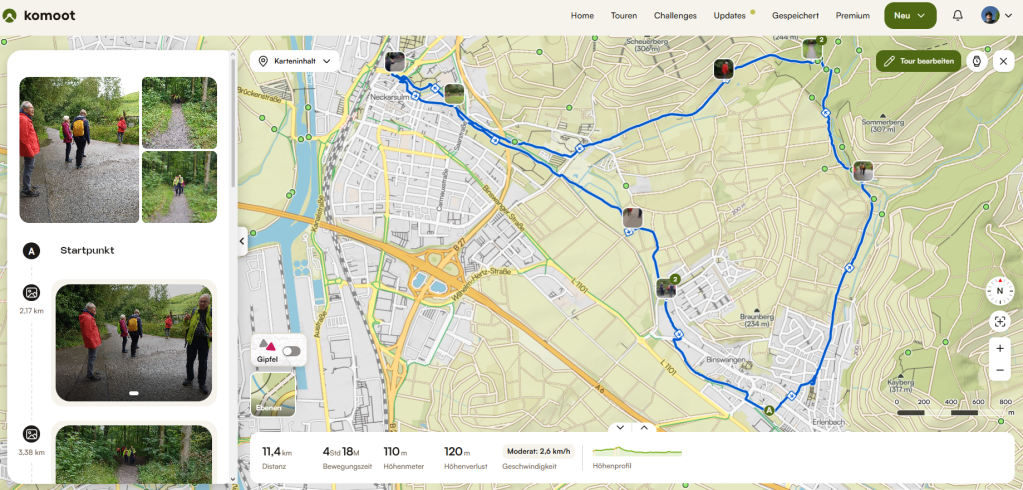This screenshot has height=490, width=1023.
Task: Click the komoot logo
Action: tap(39, 16)
